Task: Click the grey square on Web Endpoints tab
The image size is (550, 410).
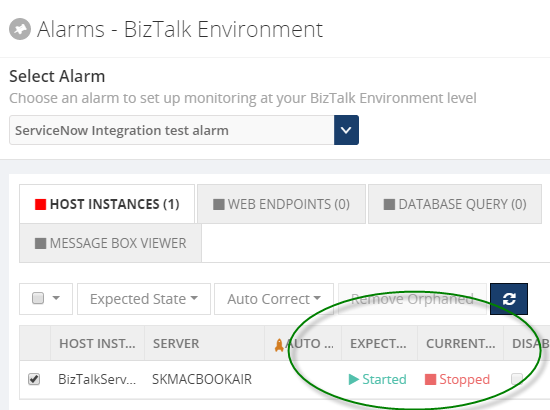Action: tap(219, 204)
